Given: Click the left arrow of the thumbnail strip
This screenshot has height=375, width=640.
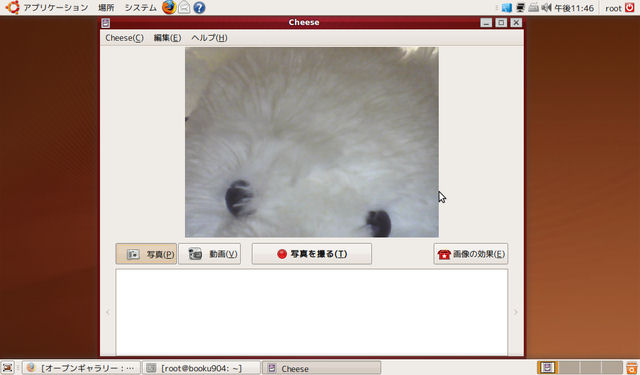Looking at the screenshot, I should click(108, 312).
